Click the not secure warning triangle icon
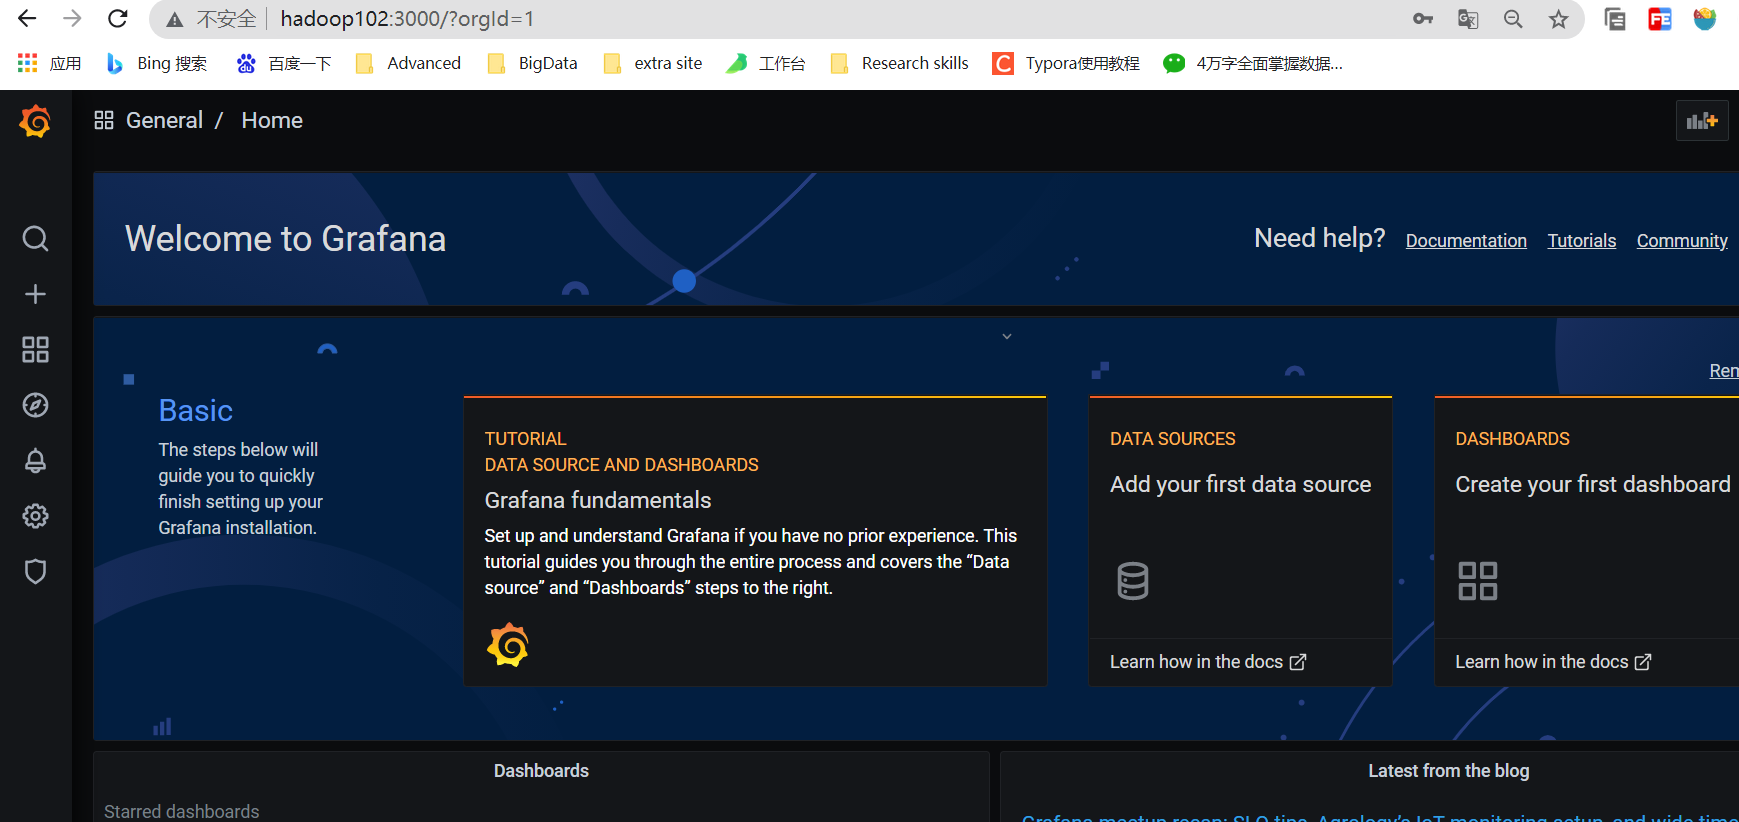The image size is (1739, 822). tap(175, 19)
